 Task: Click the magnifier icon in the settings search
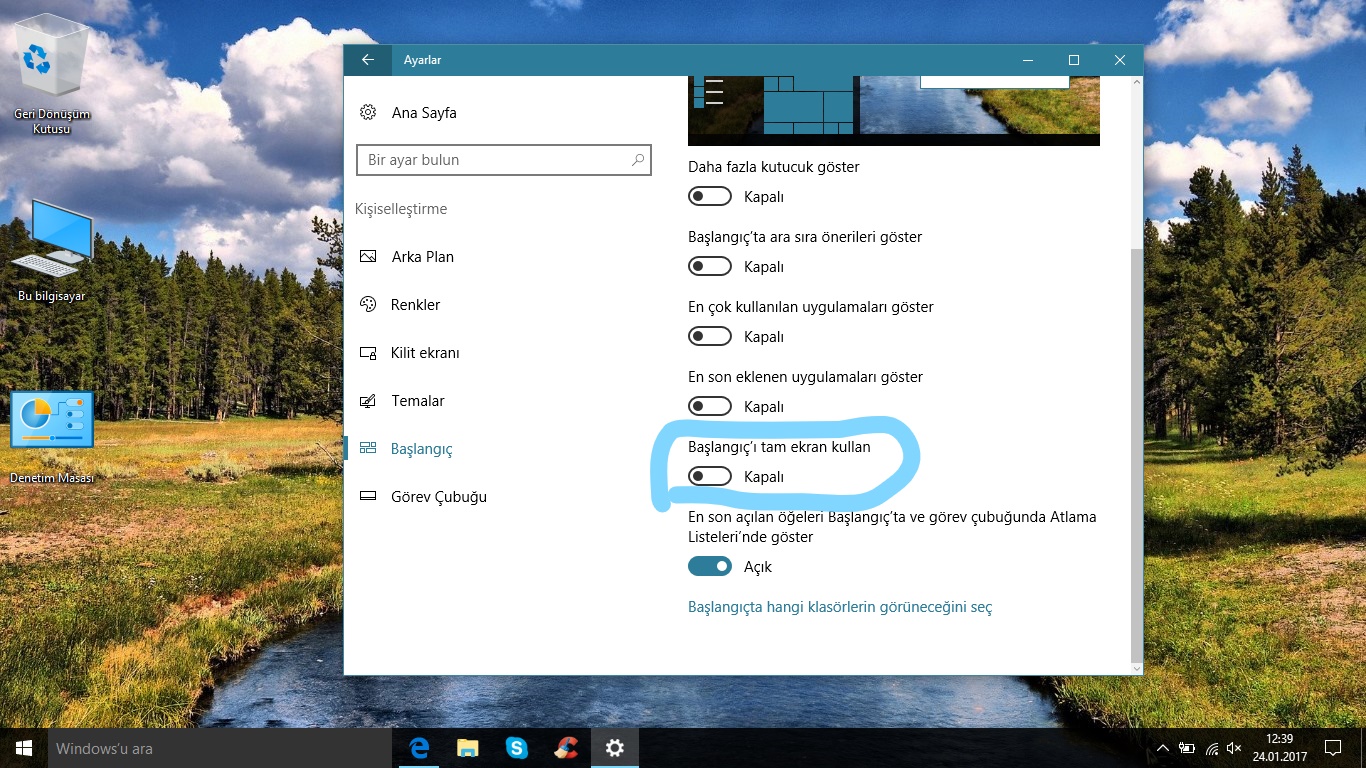pos(637,160)
